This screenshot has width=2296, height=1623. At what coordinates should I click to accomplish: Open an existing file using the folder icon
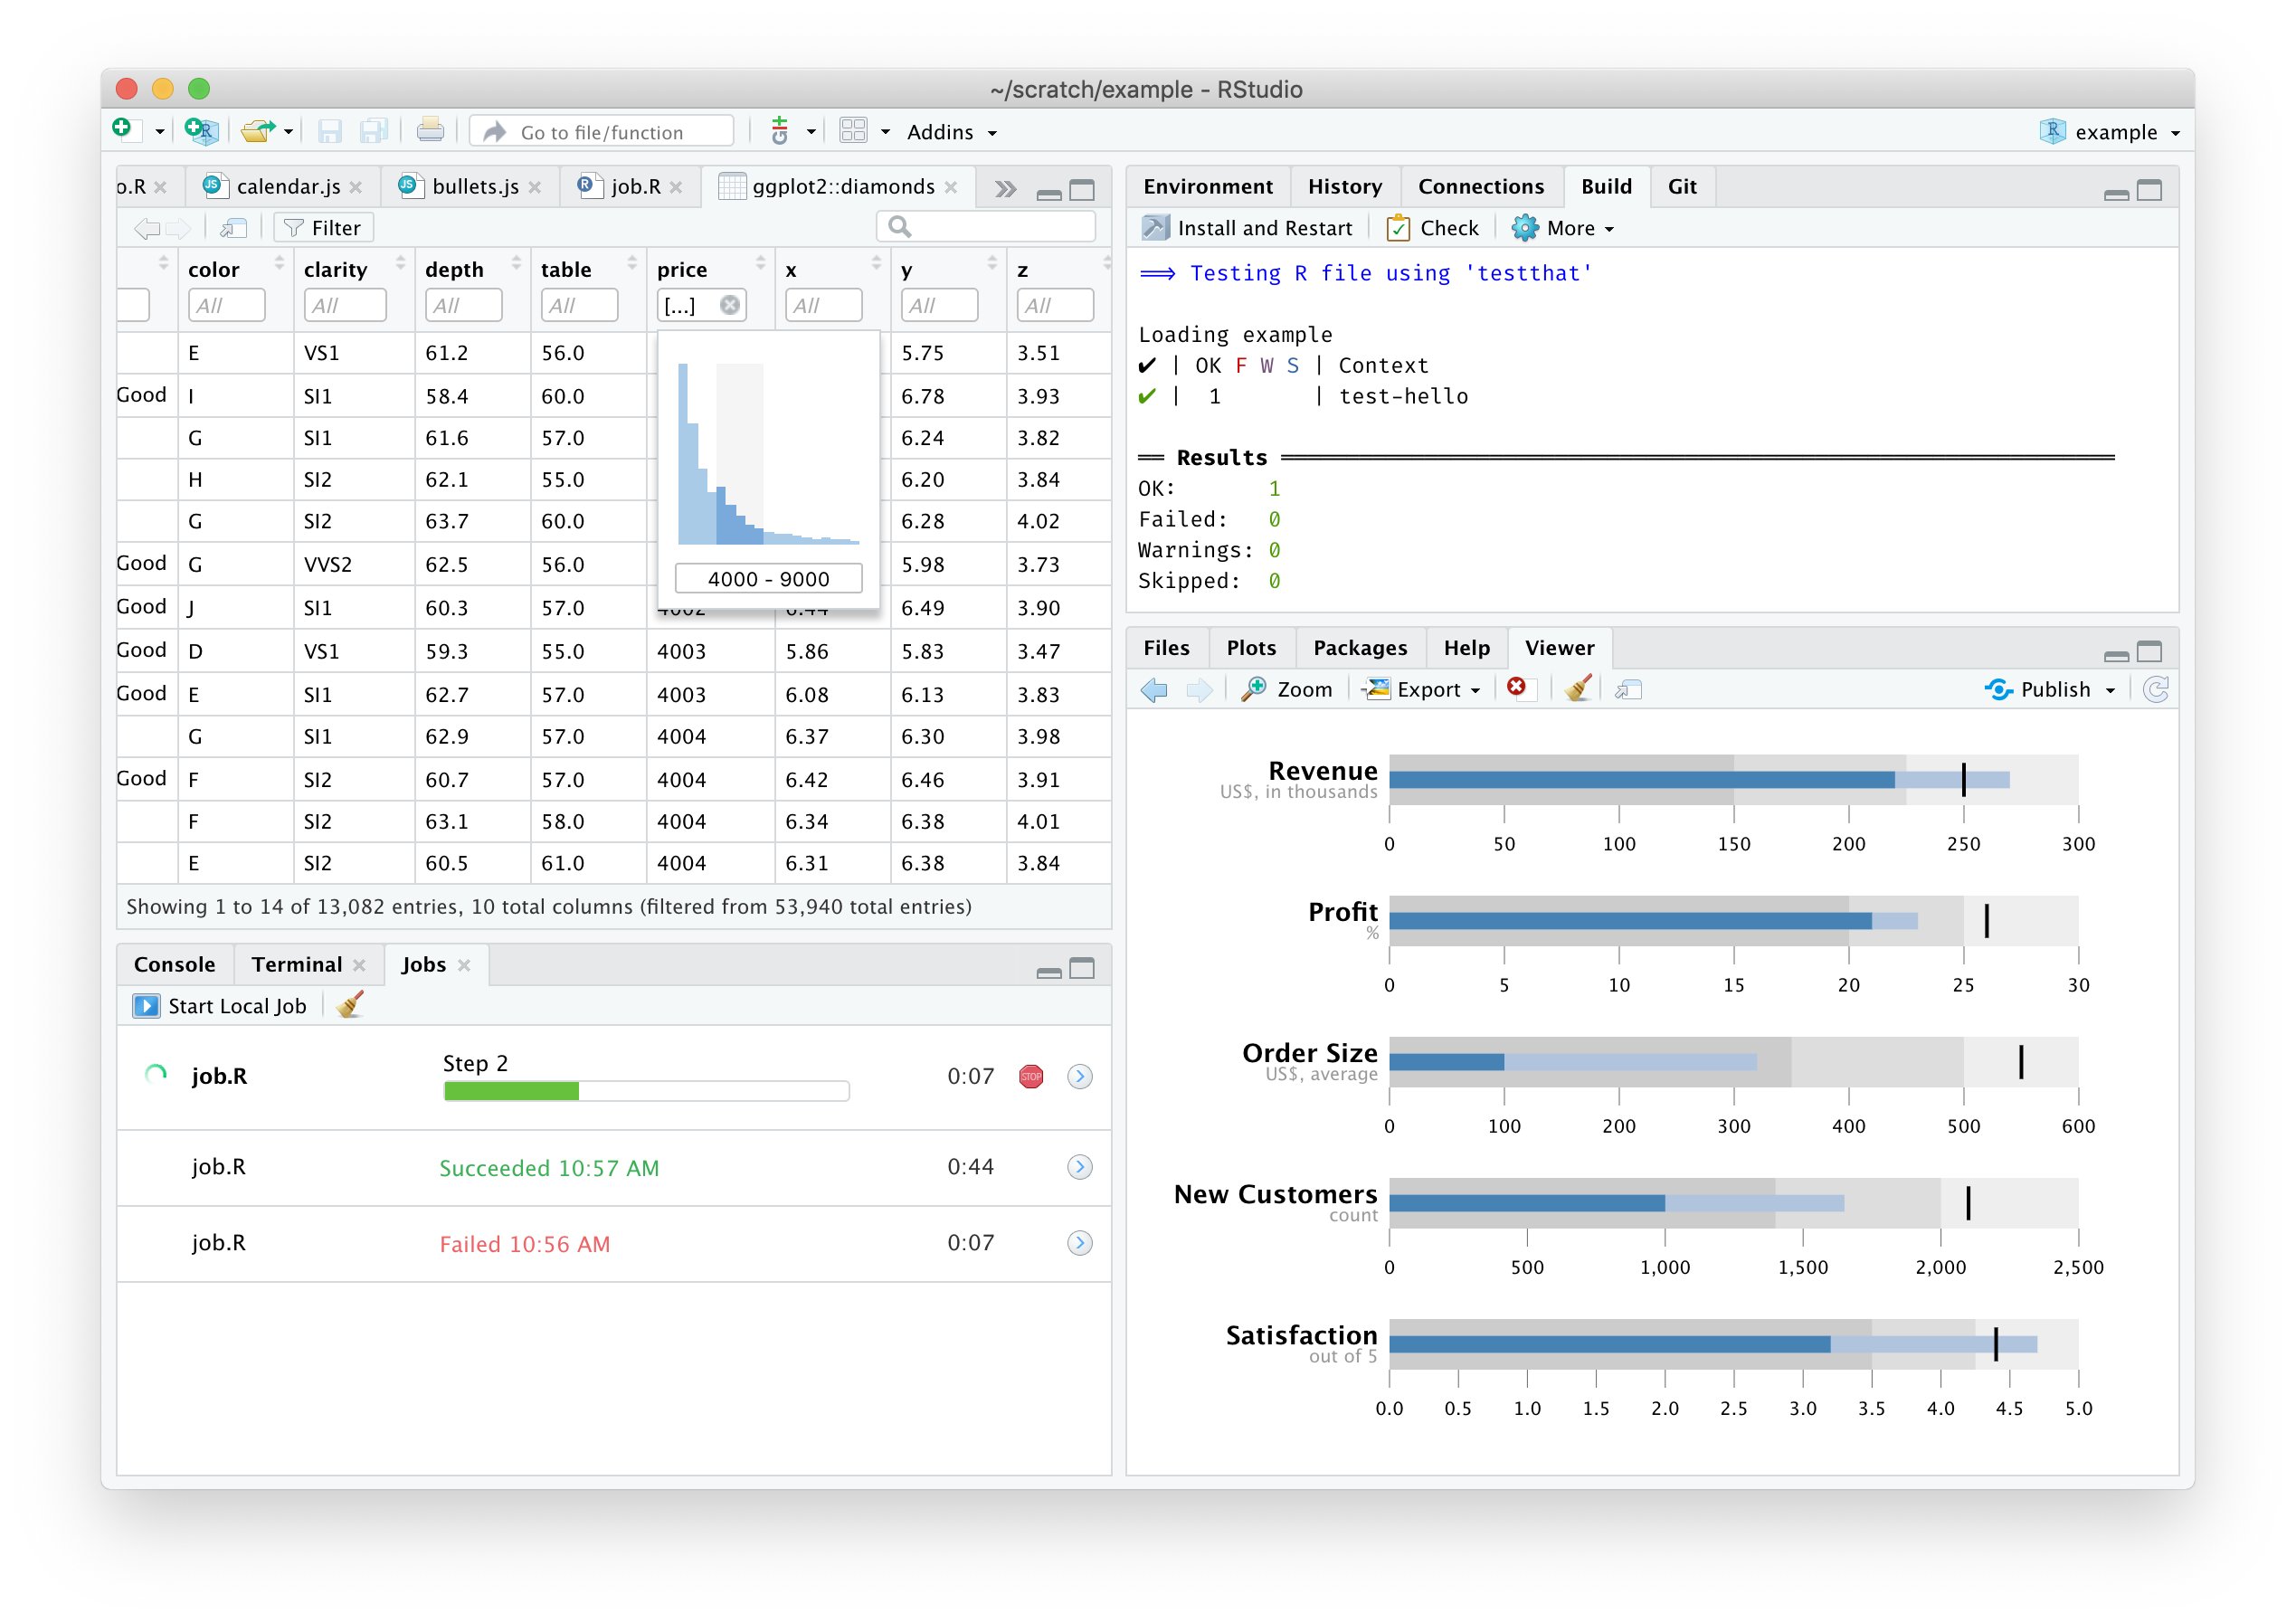tap(258, 130)
